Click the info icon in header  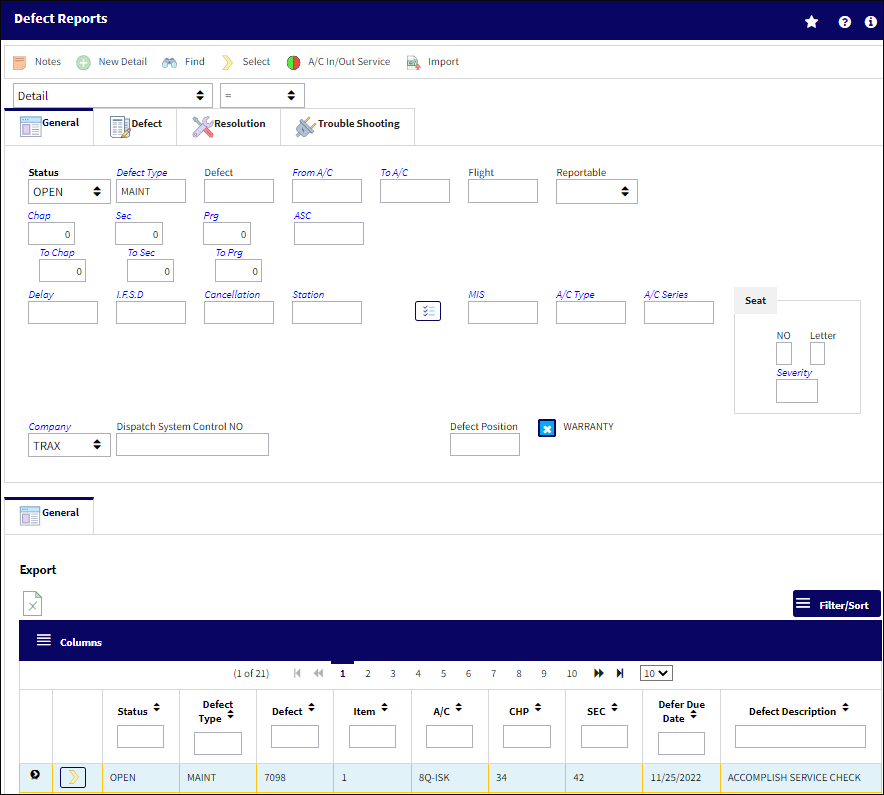[870, 22]
